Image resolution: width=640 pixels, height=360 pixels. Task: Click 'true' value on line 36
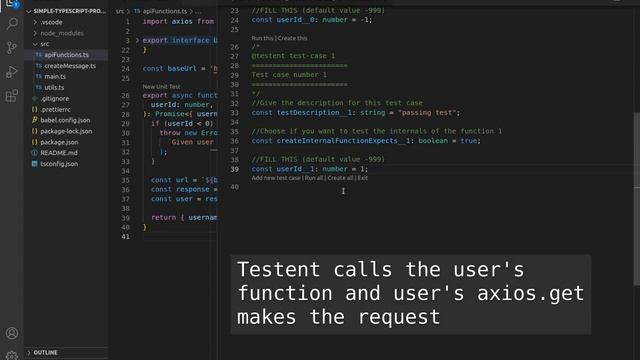pos(469,140)
